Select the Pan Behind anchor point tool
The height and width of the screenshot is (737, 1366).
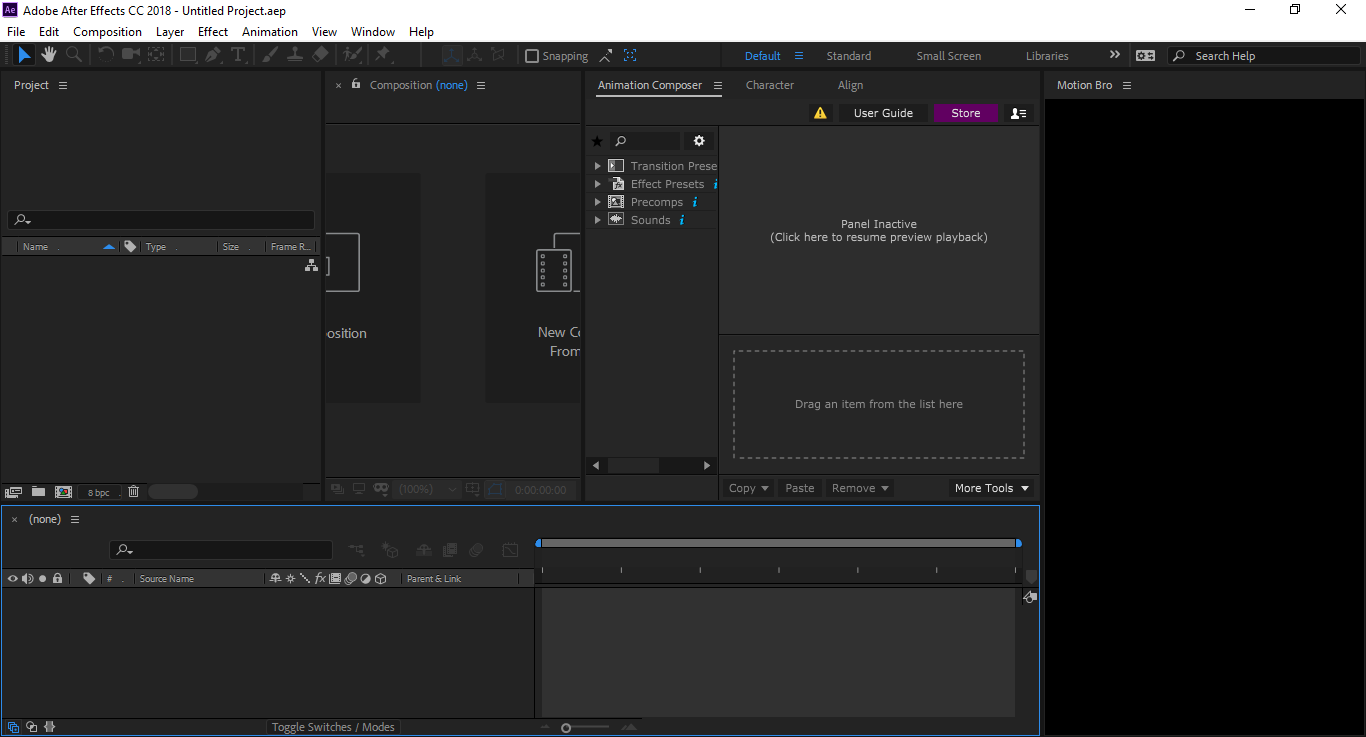[156, 55]
